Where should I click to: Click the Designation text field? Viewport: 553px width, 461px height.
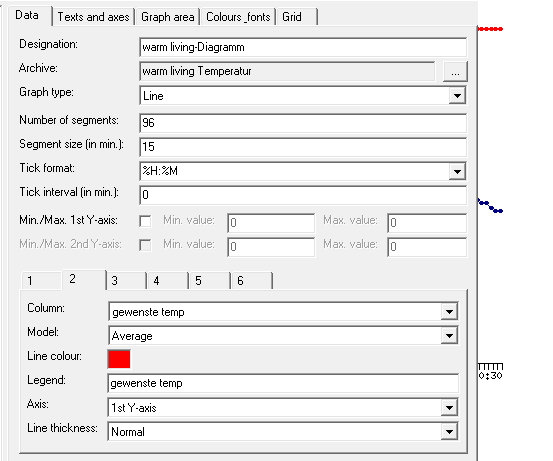[x=303, y=47]
